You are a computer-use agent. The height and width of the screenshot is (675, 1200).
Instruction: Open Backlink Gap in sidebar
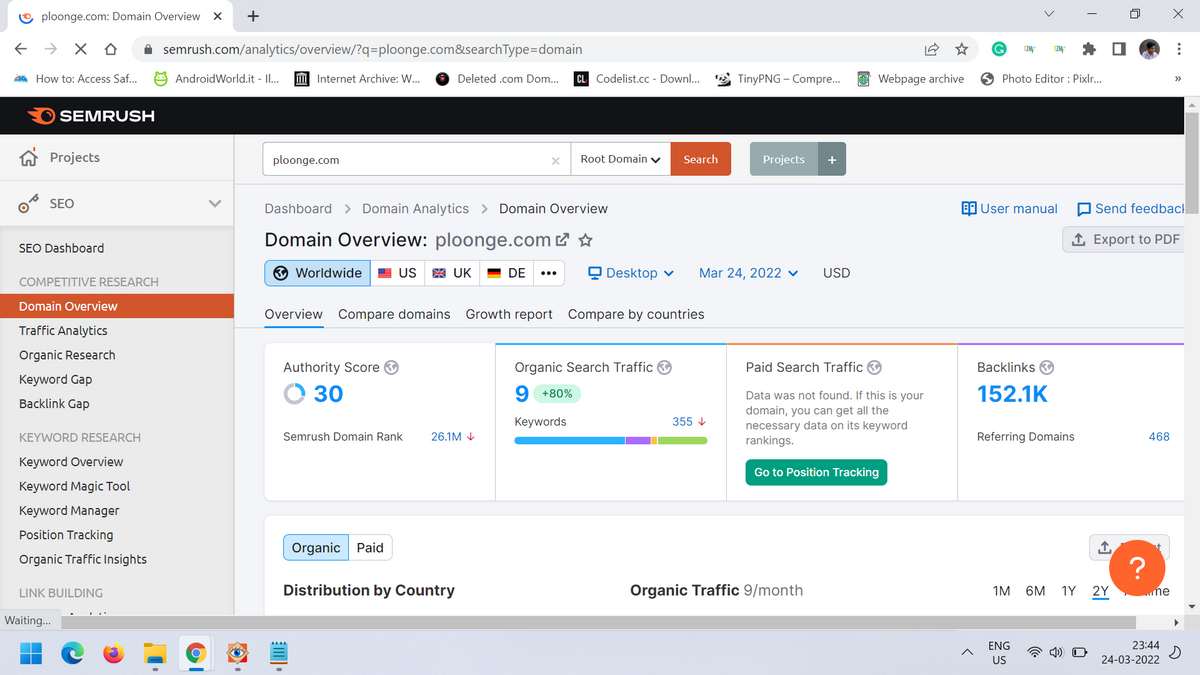[x=54, y=404]
